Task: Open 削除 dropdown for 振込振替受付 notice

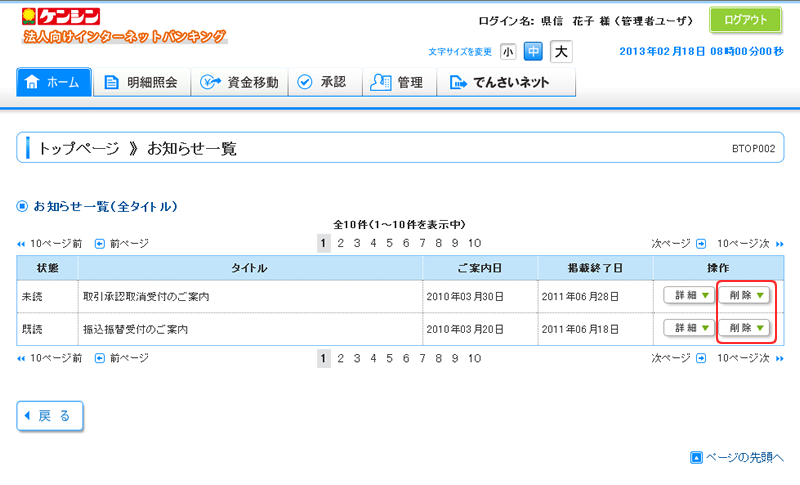Action: (x=745, y=328)
